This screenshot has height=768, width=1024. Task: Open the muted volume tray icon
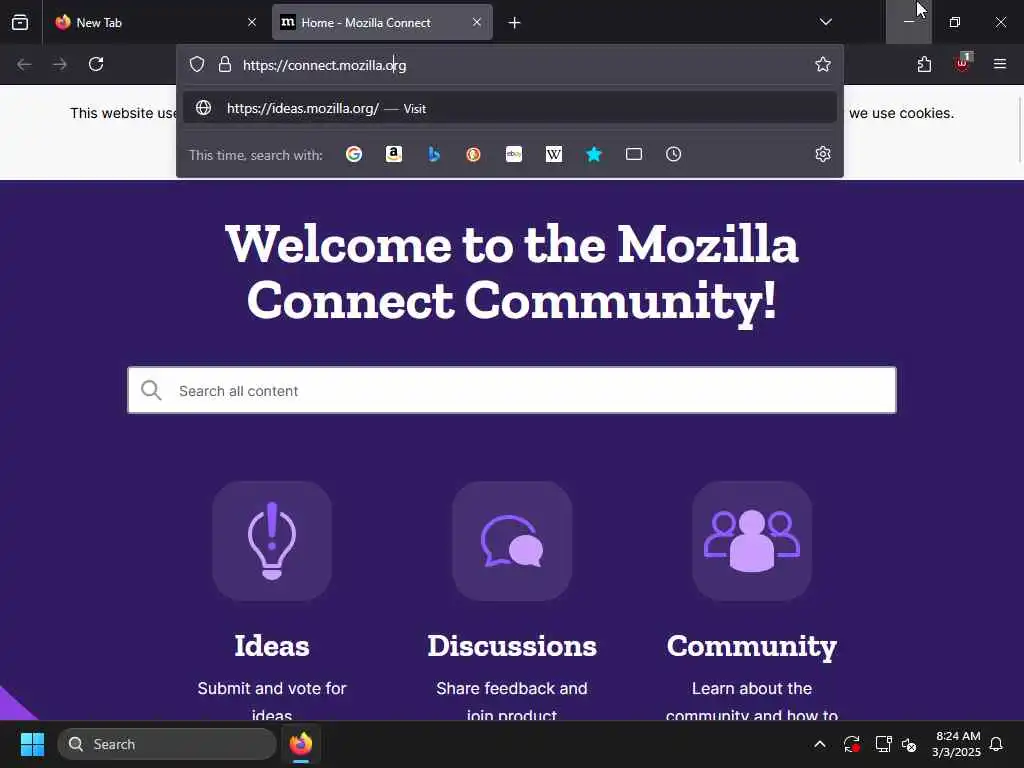[909, 744]
